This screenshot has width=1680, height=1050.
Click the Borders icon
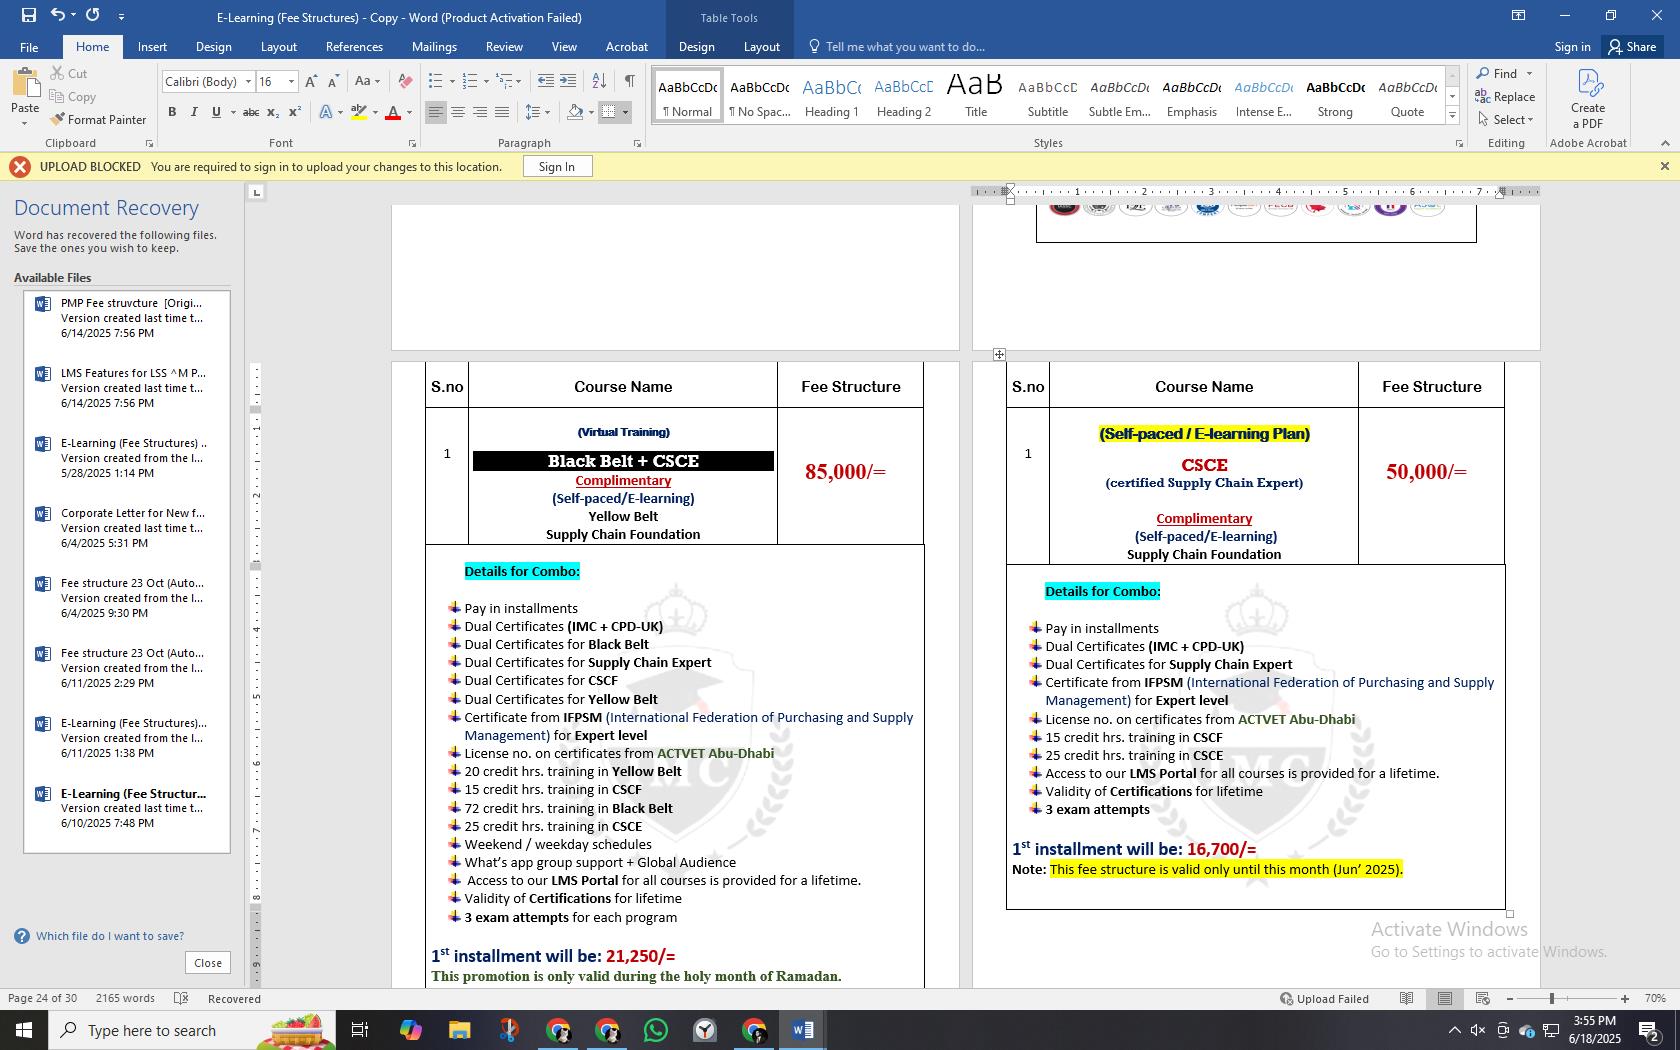tap(609, 113)
